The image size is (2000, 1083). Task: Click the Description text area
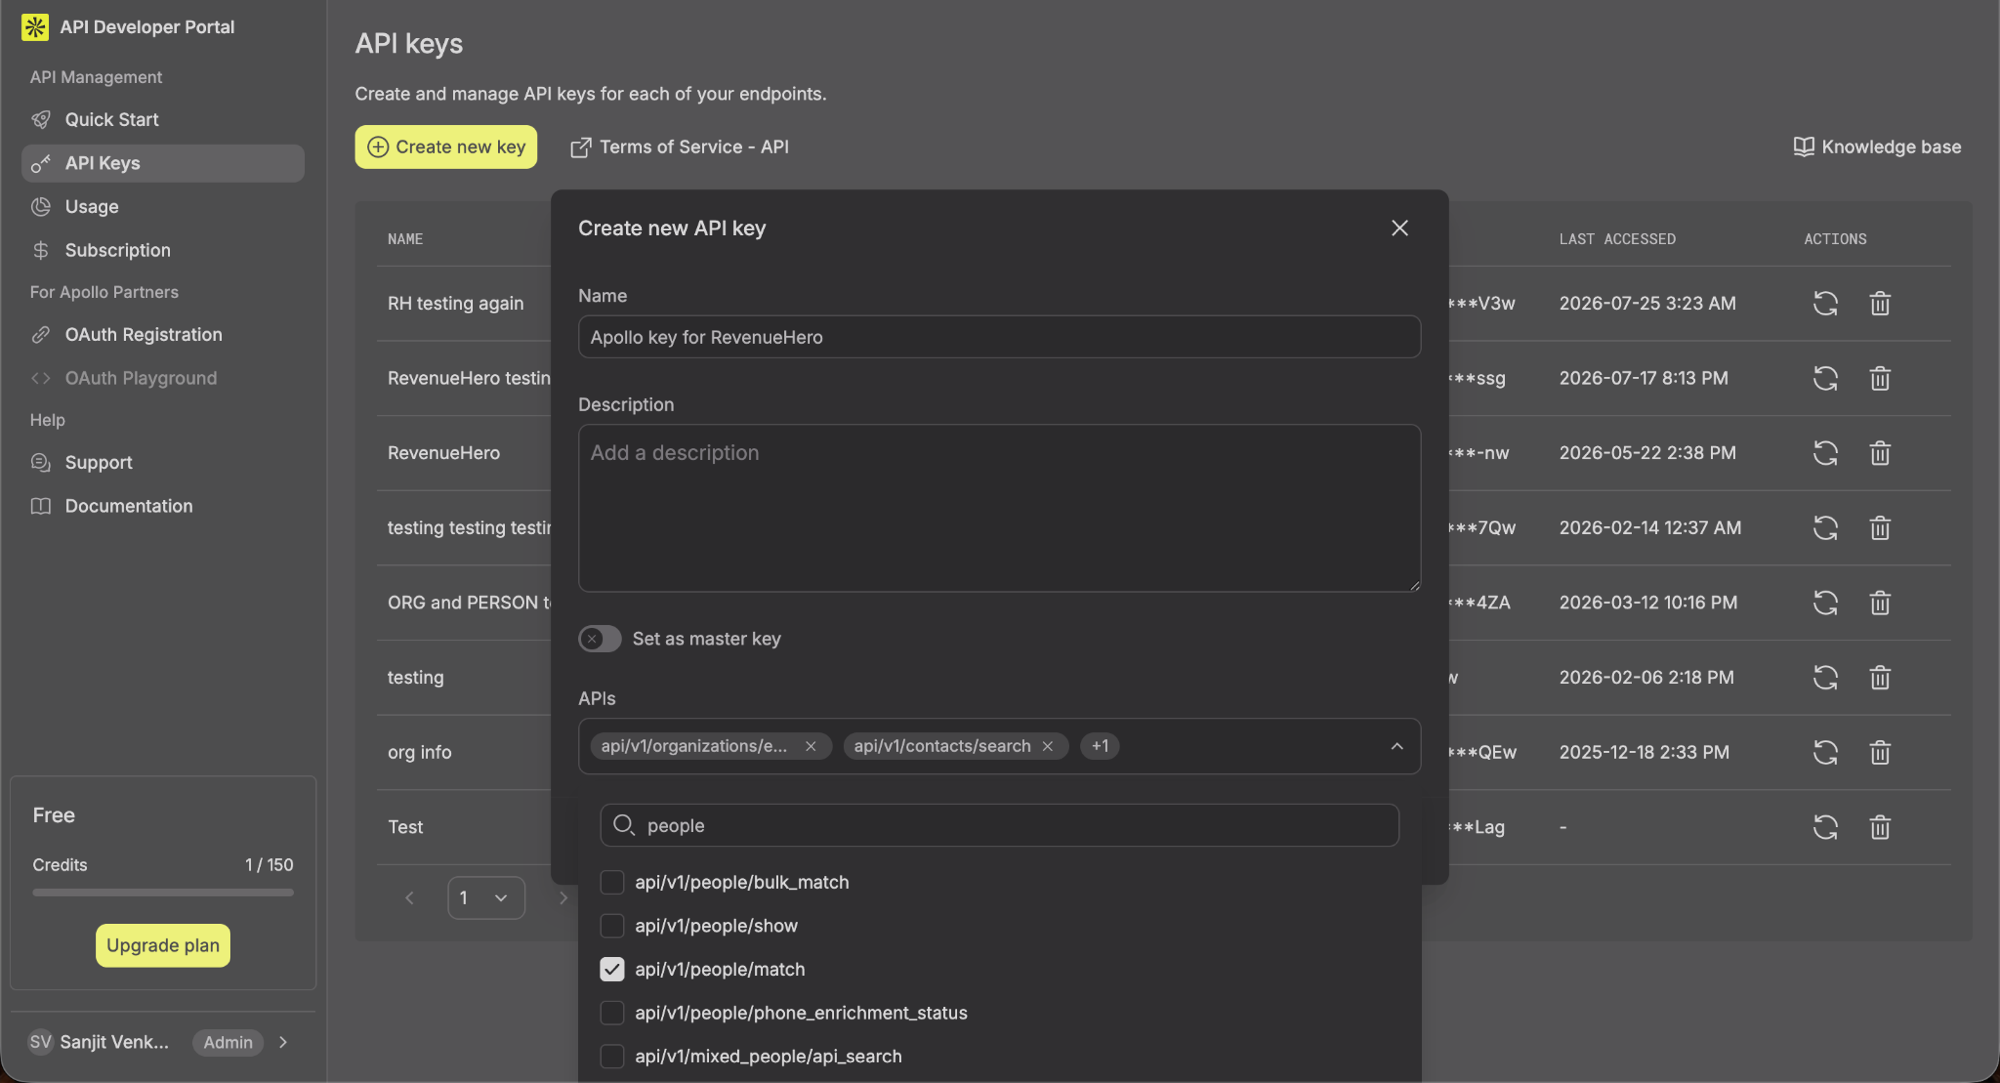[x=999, y=508]
